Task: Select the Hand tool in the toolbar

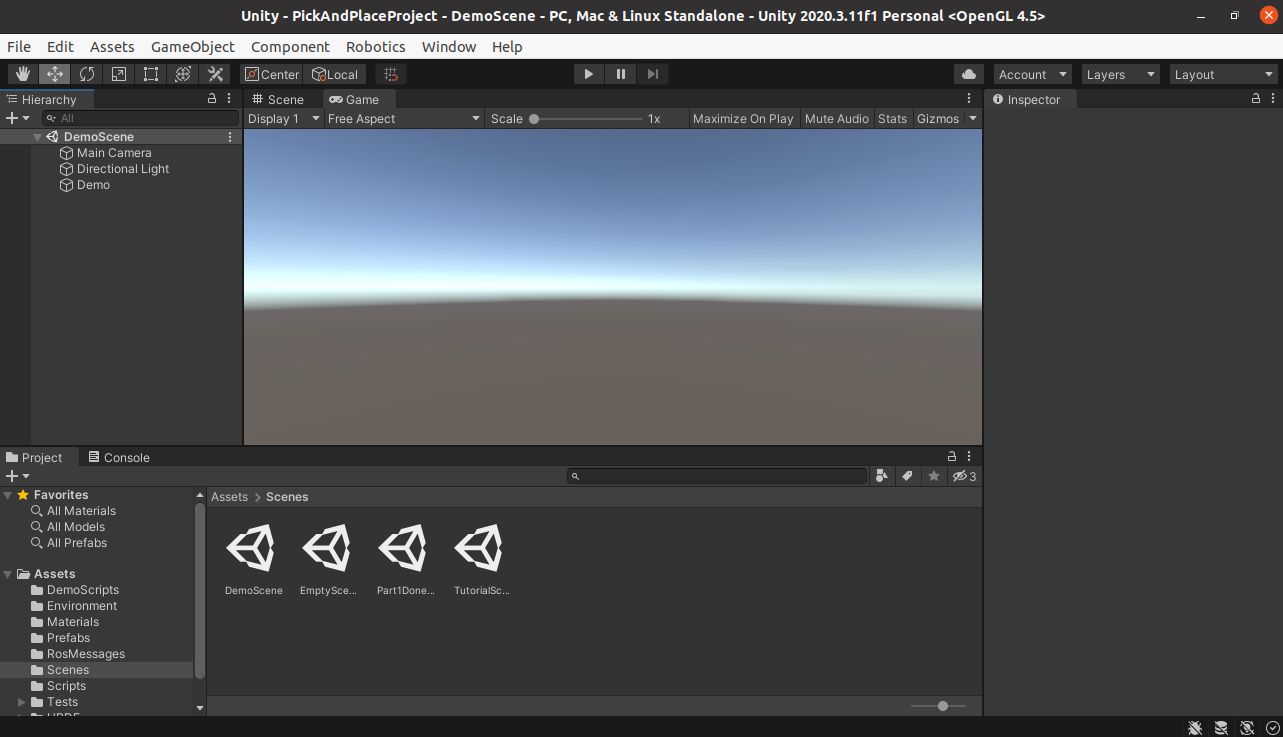Action: (x=22, y=73)
